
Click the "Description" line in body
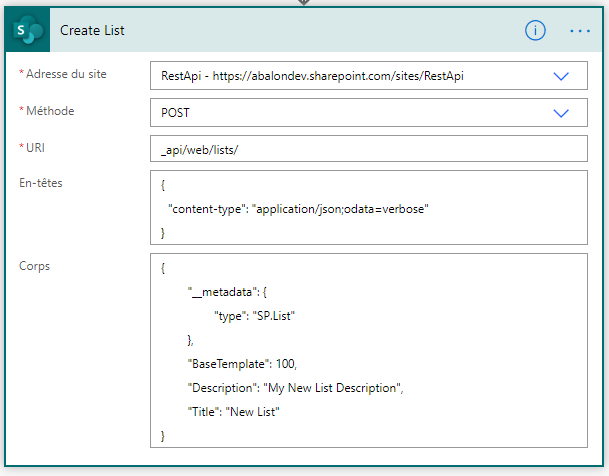click(296, 388)
